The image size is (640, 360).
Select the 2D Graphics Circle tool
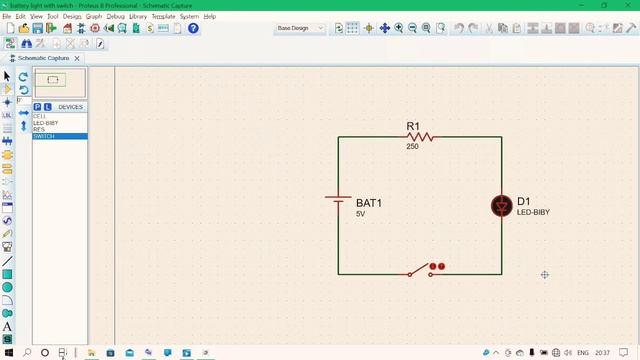coord(7,287)
